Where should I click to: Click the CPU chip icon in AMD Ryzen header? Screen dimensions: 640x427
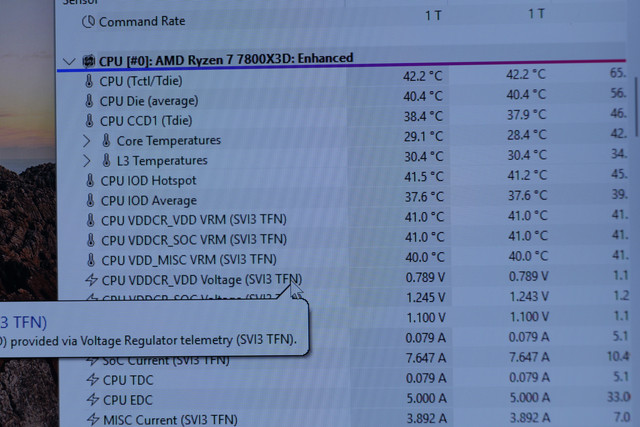(89, 61)
